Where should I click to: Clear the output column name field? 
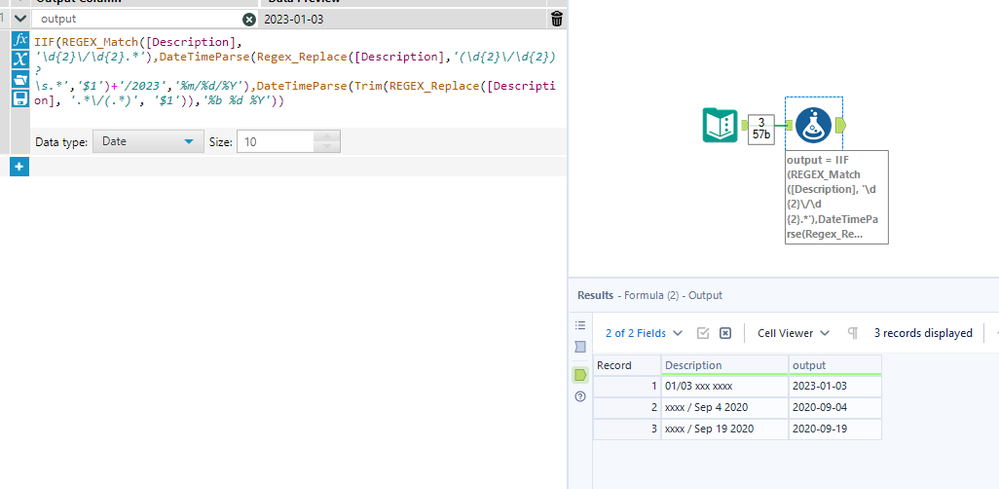[x=249, y=19]
